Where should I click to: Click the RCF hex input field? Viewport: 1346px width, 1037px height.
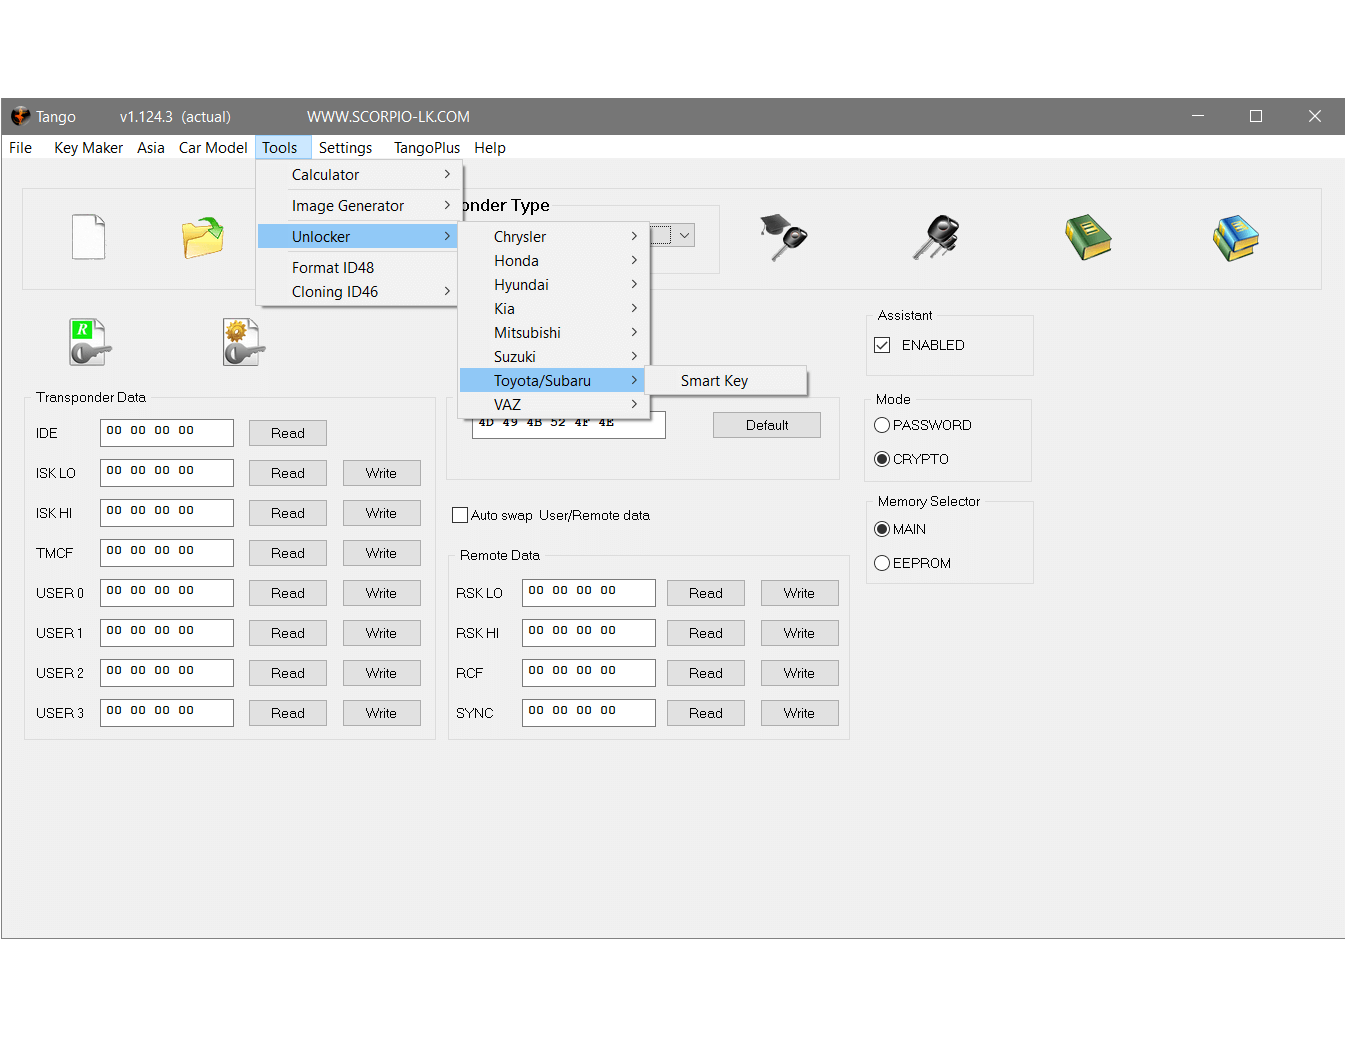pos(589,673)
